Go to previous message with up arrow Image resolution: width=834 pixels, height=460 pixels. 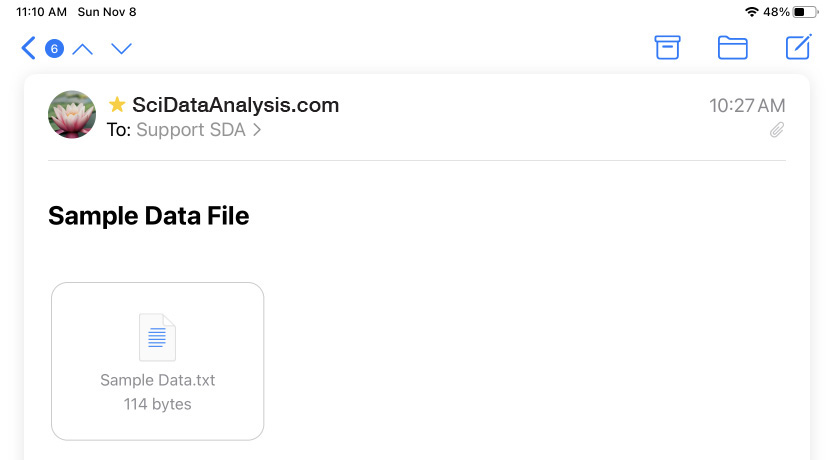point(82,49)
